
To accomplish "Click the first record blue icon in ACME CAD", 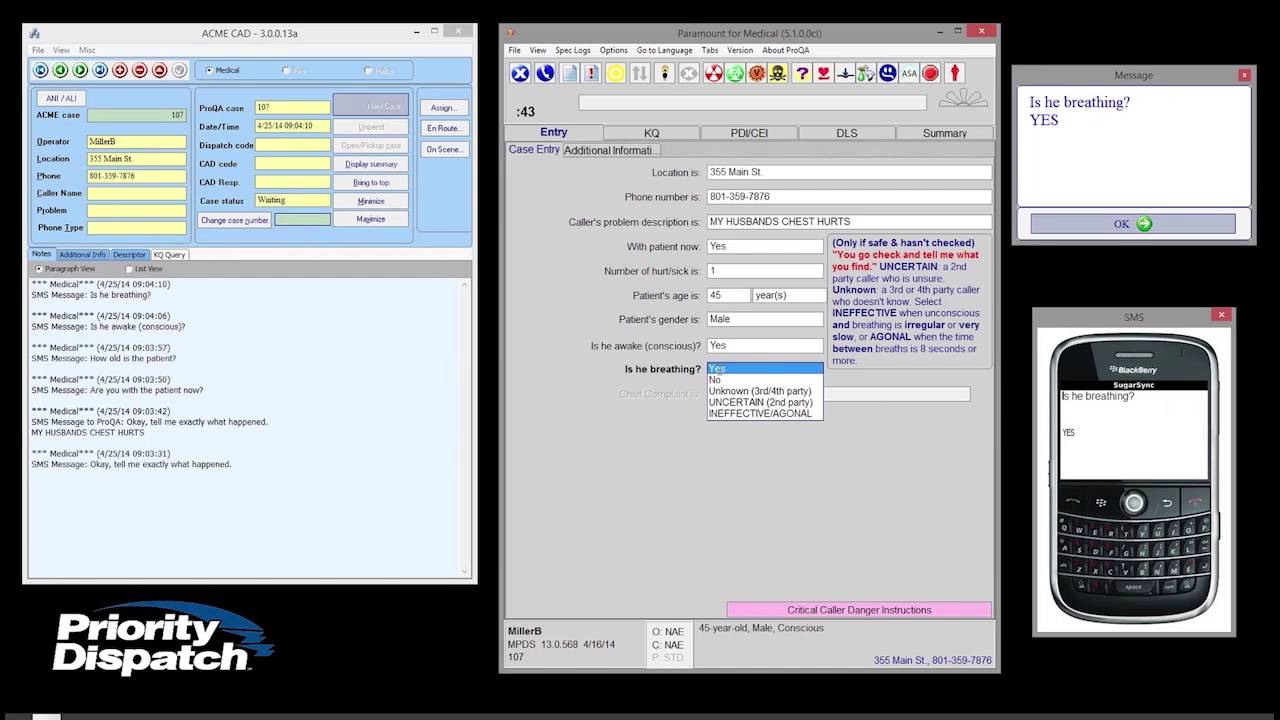I will point(41,70).
